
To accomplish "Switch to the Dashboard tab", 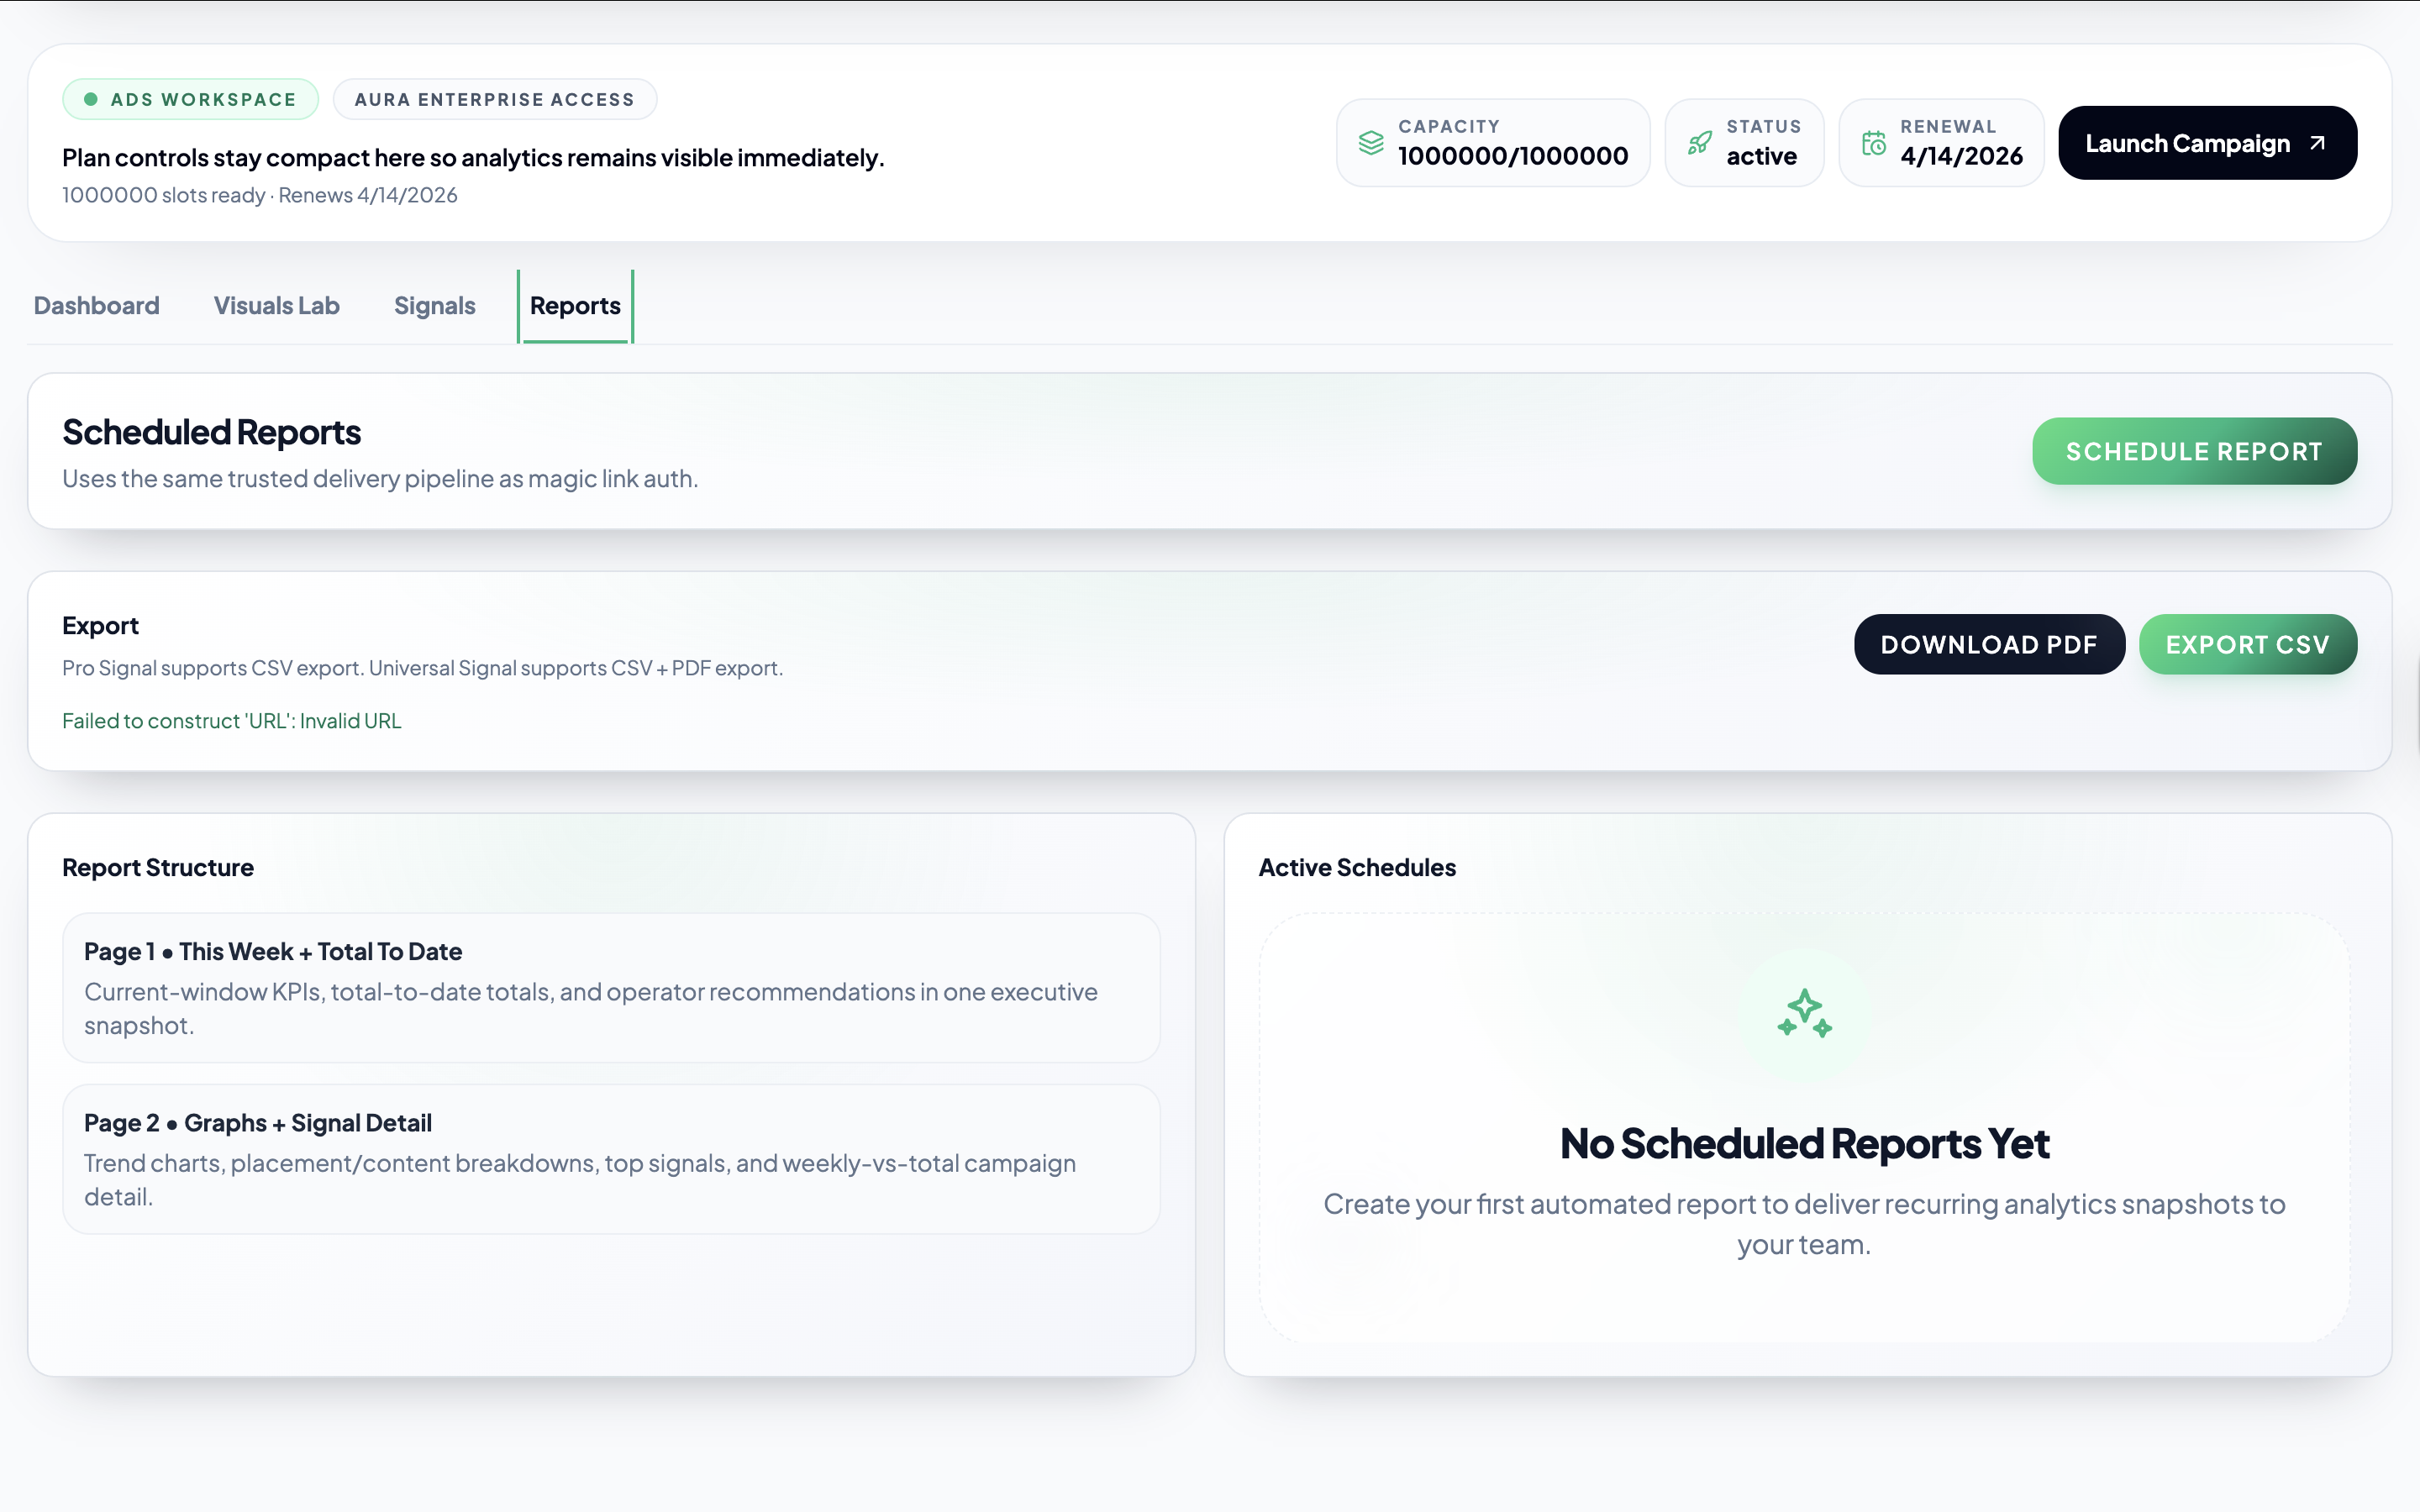I will click(96, 305).
